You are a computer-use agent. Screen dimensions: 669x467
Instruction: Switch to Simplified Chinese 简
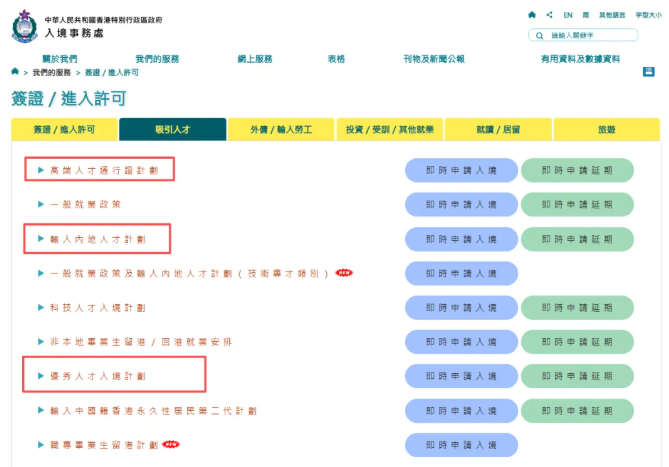[586, 15]
